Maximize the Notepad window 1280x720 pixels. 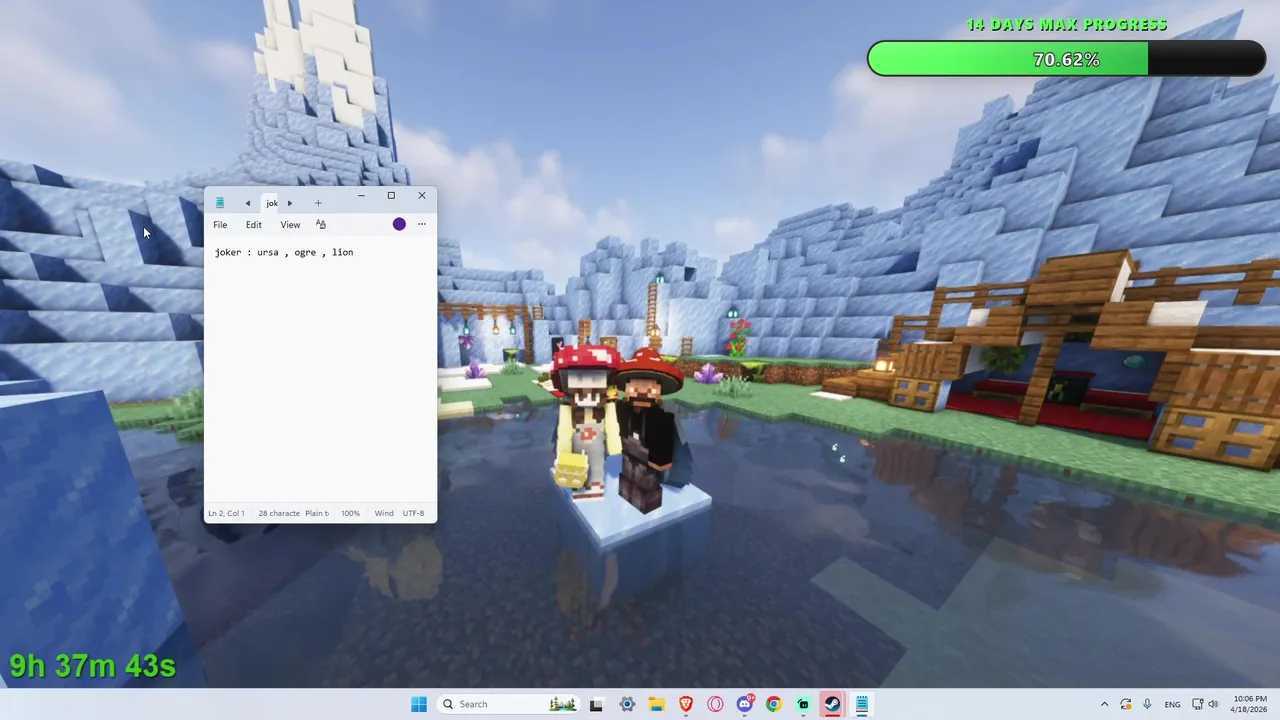coord(391,196)
